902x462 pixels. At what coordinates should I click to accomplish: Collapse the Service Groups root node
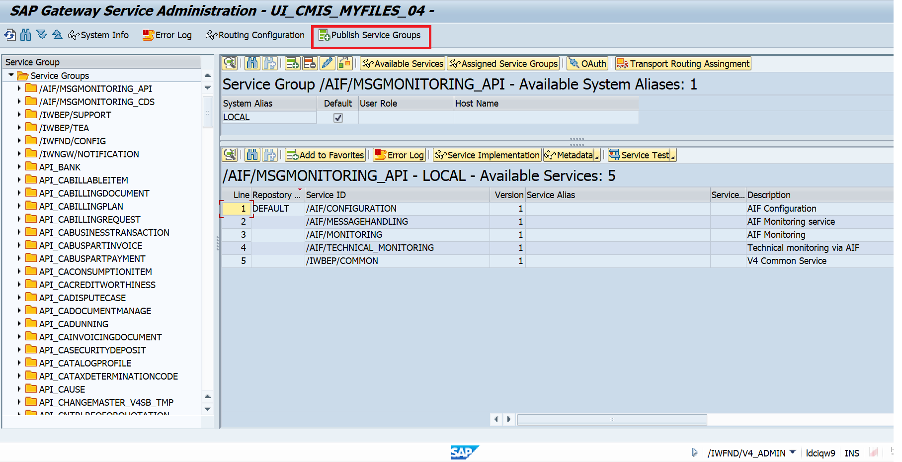coord(11,75)
